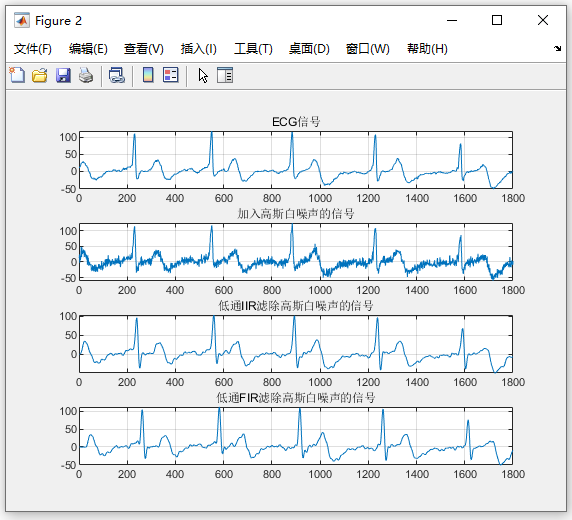572x520 pixels.
Task: Click the New Figure toolbar icon
Action: [x=17, y=75]
